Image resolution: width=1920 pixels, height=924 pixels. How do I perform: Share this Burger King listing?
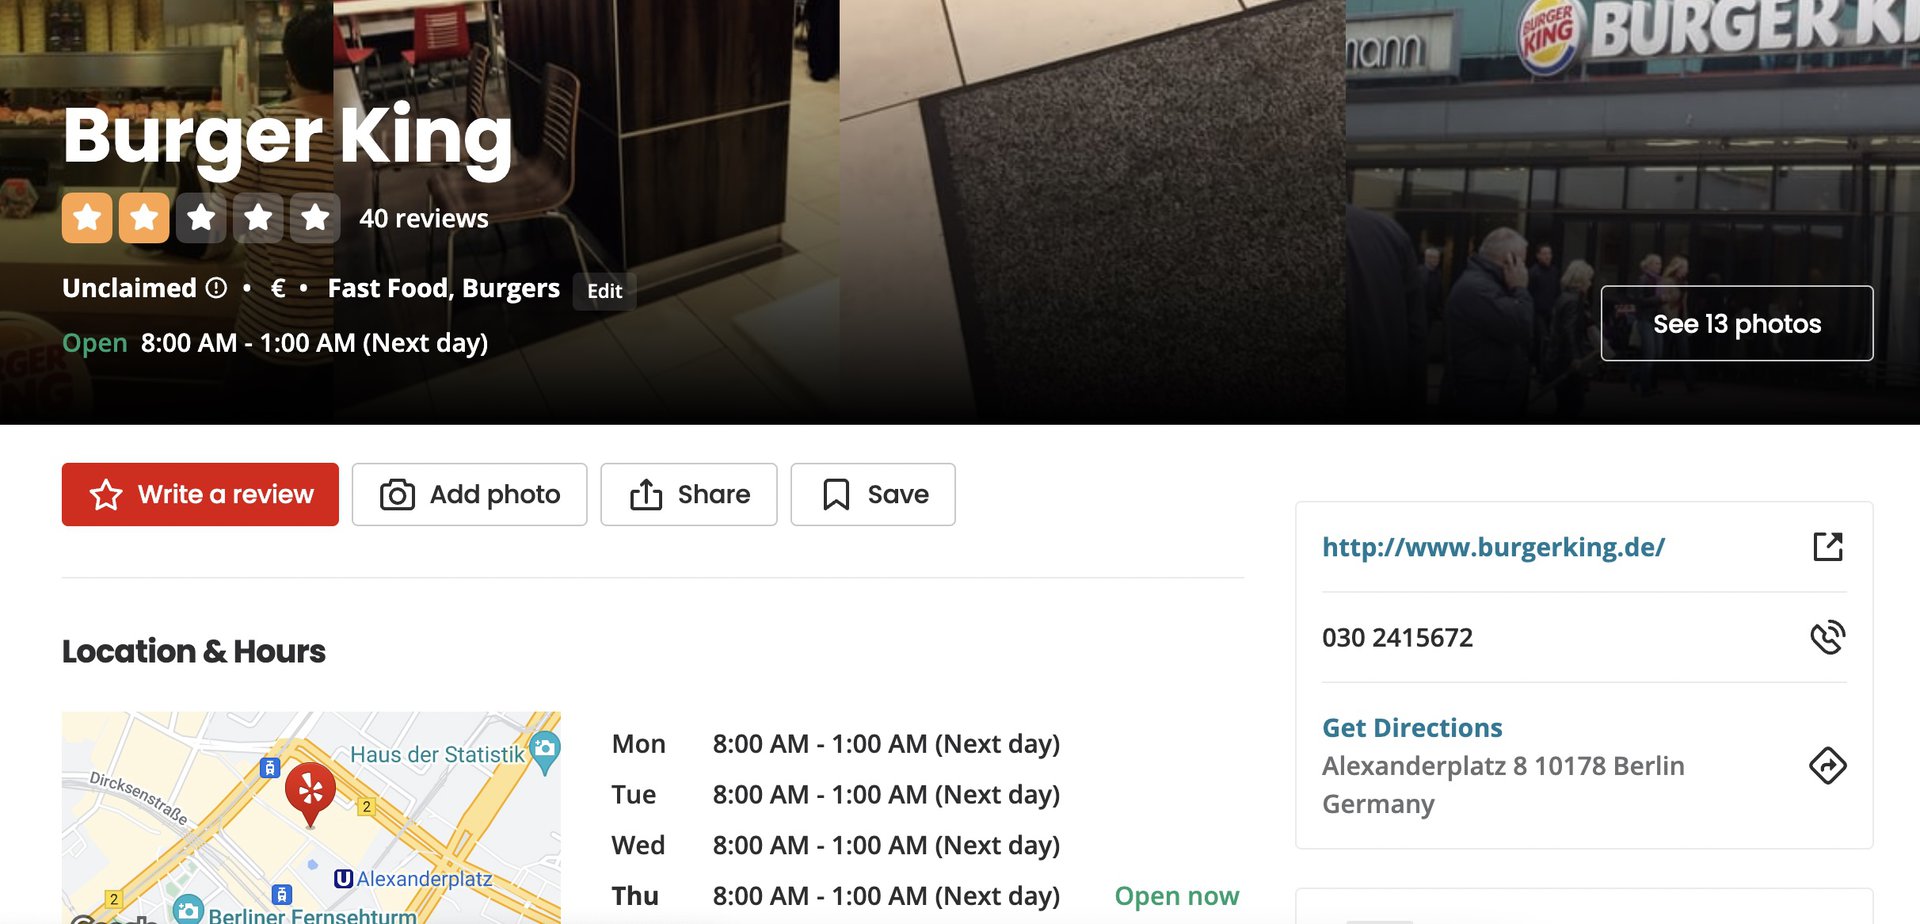(689, 494)
